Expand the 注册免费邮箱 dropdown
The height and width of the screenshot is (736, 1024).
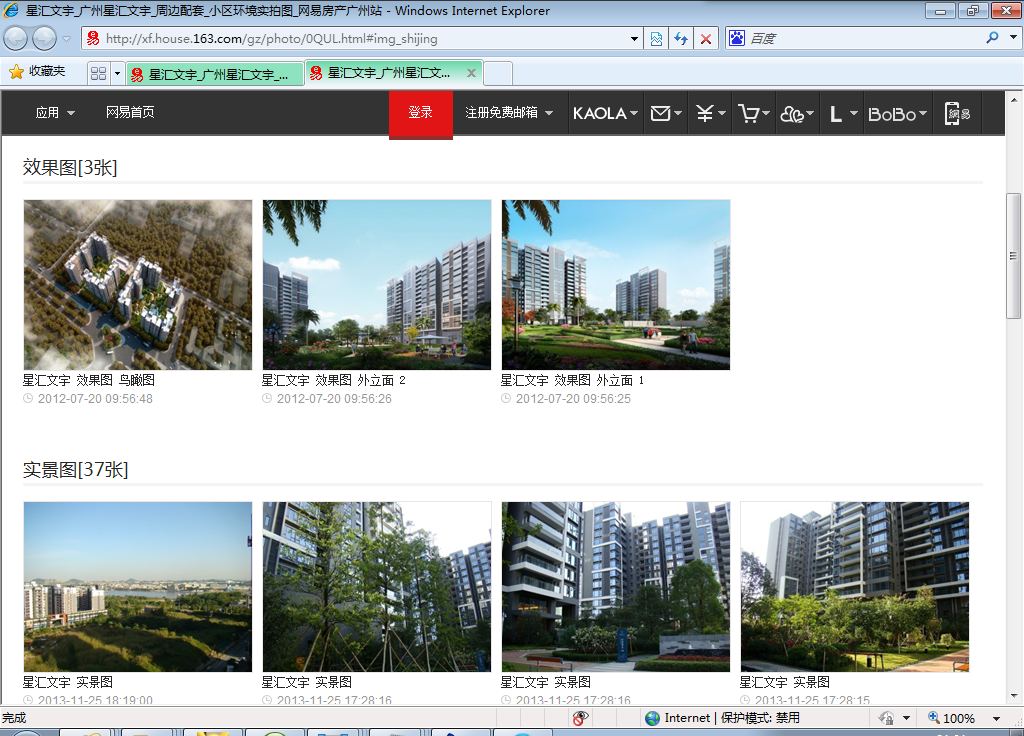pos(509,113)
